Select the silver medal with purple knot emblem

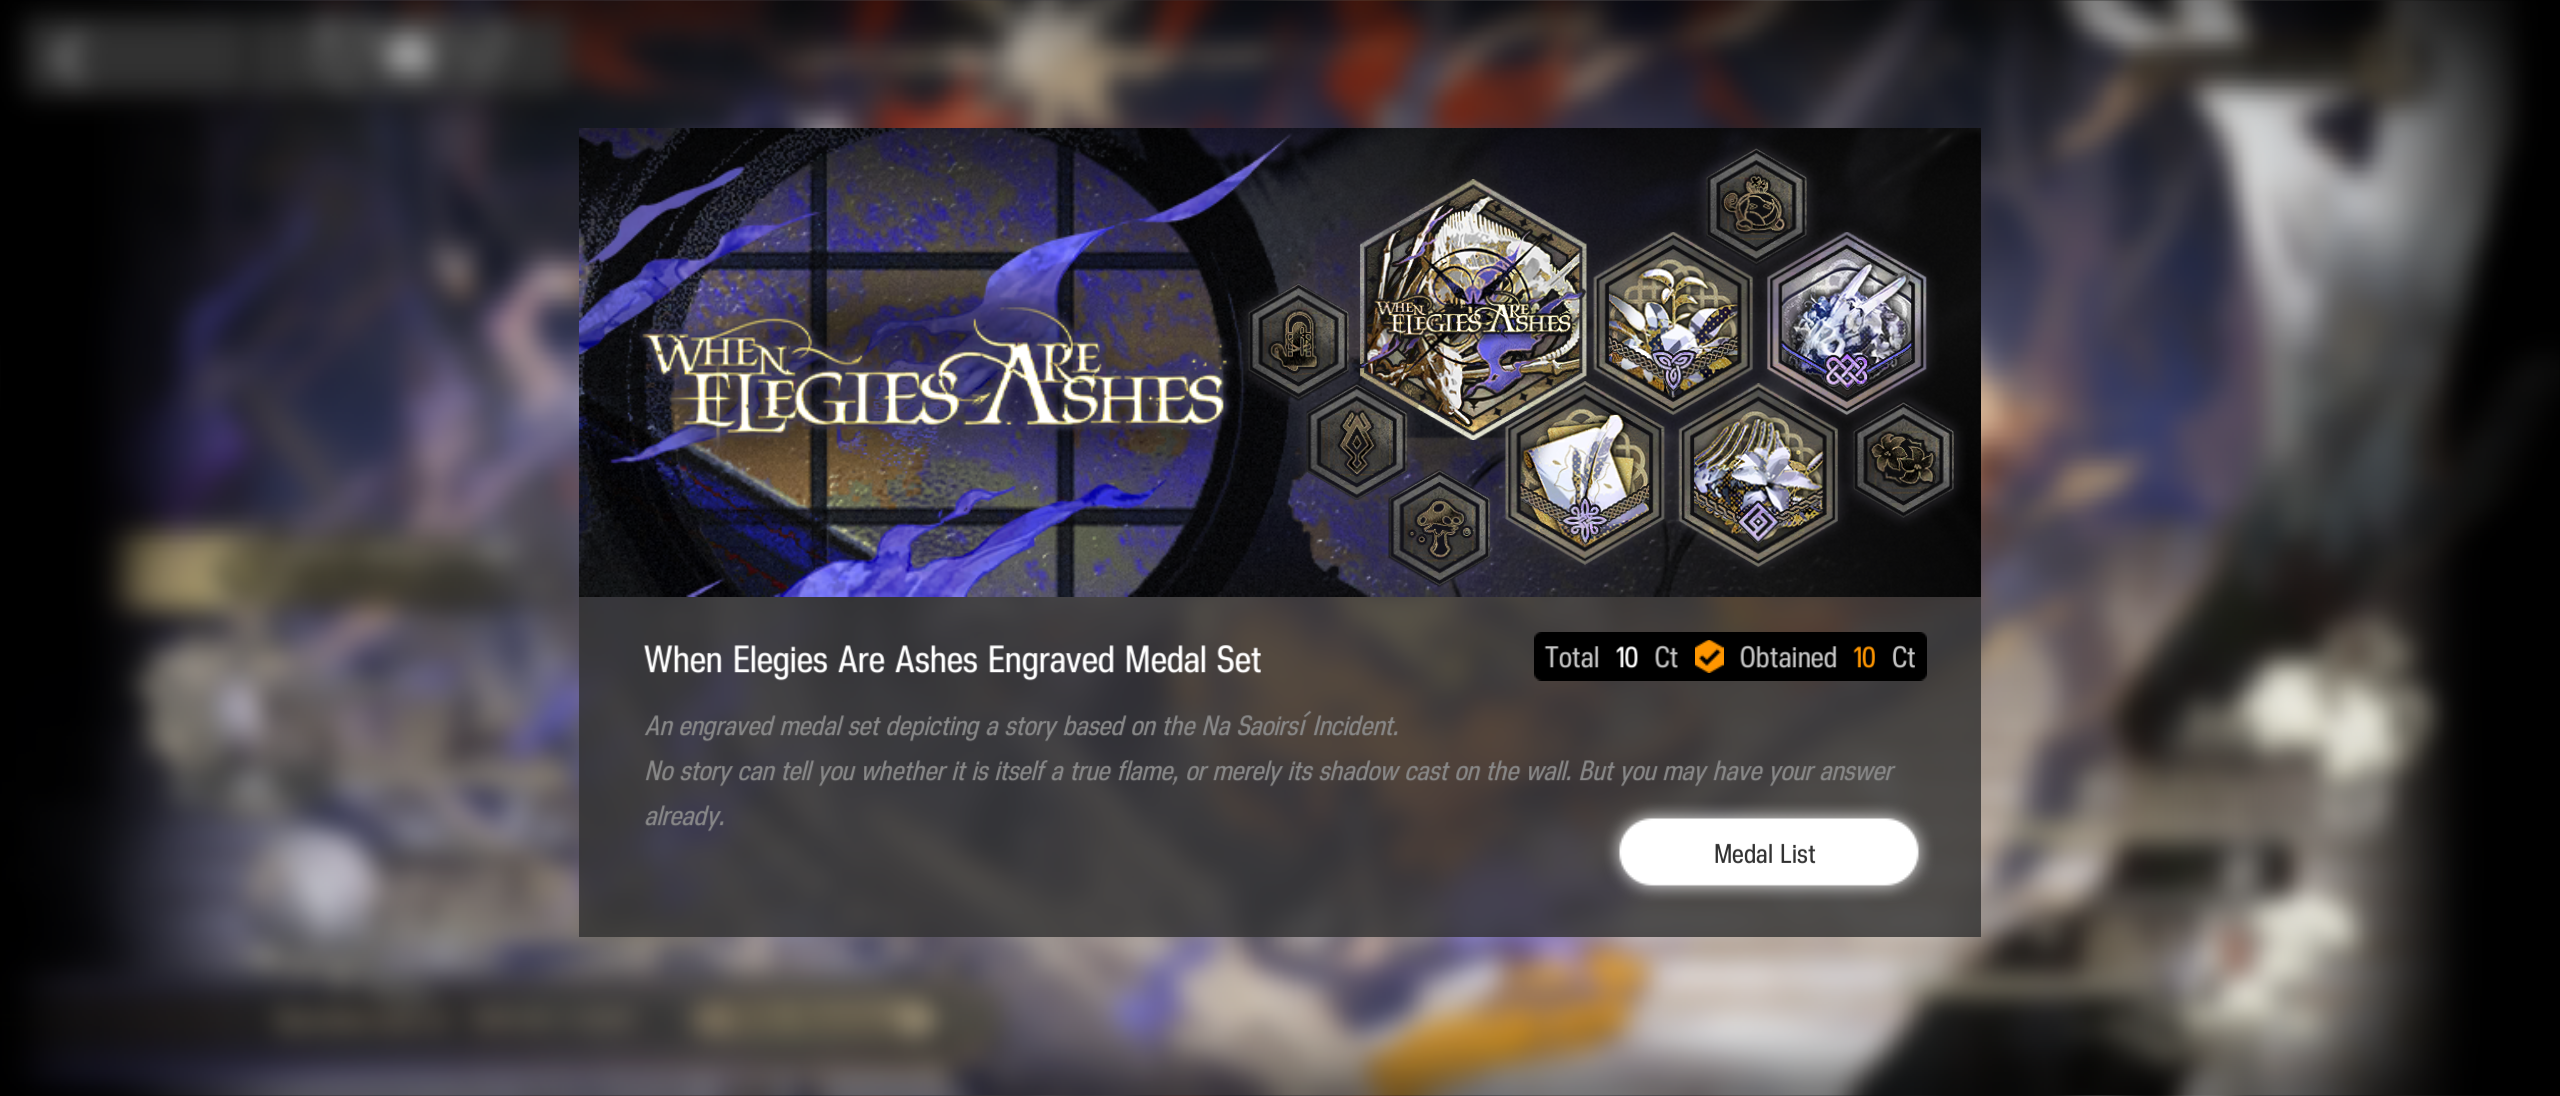click(1846, 322)
